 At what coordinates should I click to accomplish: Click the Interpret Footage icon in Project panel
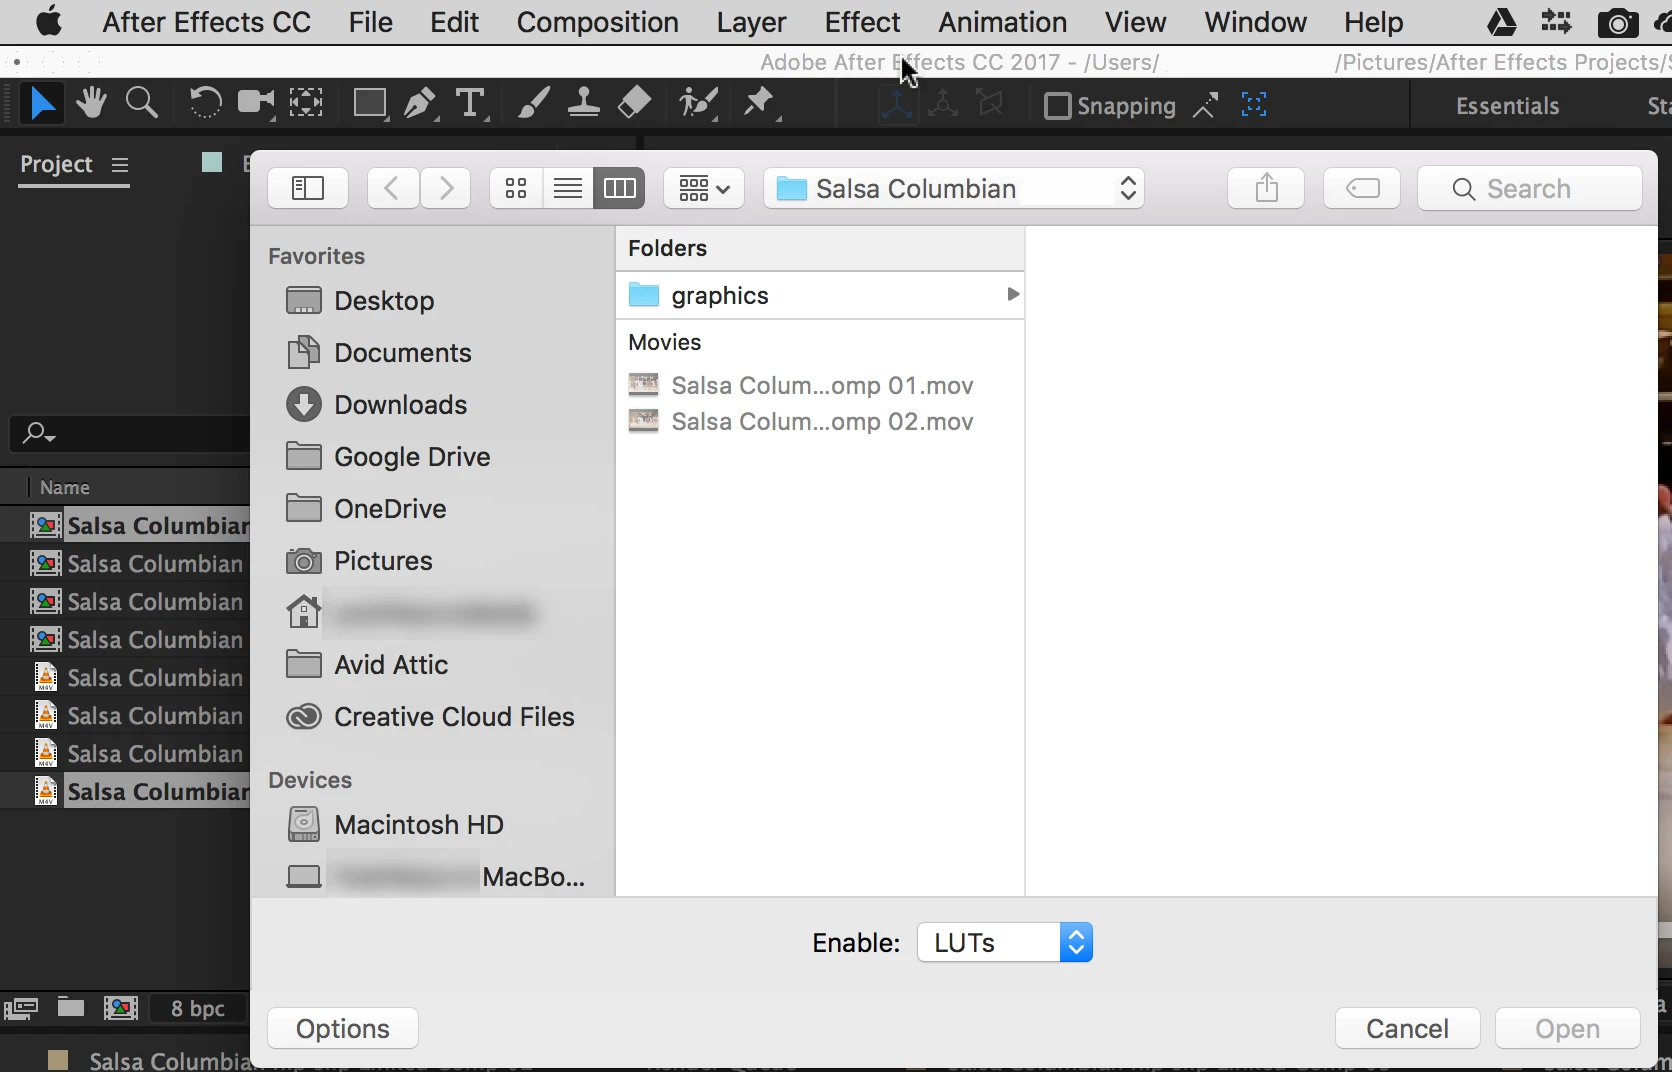tap(21, 1008)
